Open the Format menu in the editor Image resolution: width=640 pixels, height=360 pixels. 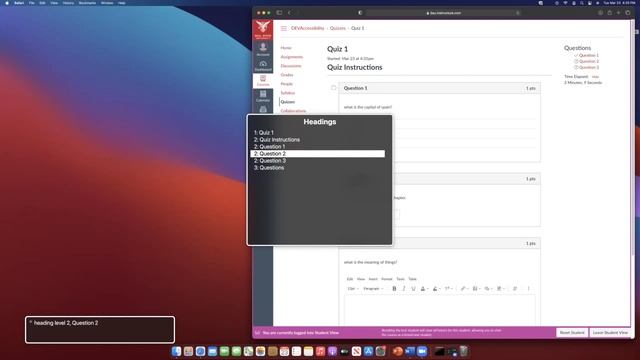(x=387, y=279)
